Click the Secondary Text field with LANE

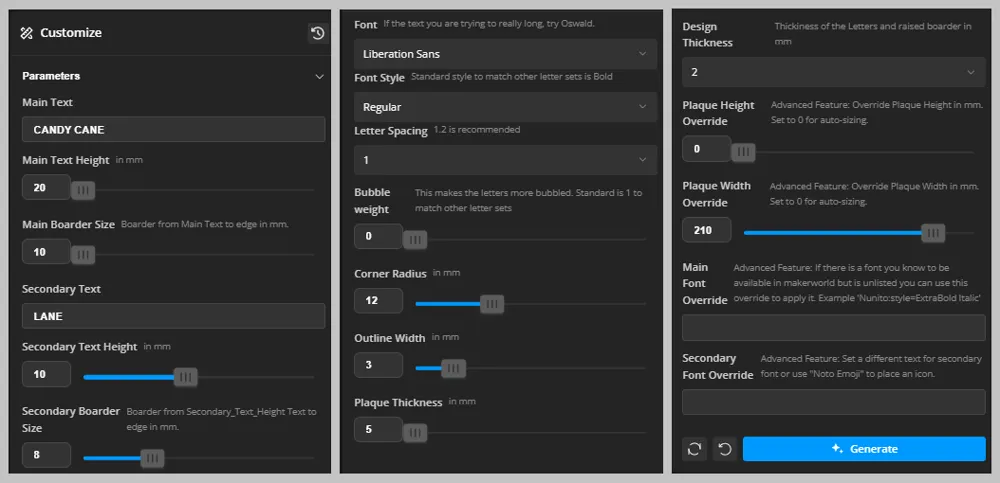(x=173, y=316)
